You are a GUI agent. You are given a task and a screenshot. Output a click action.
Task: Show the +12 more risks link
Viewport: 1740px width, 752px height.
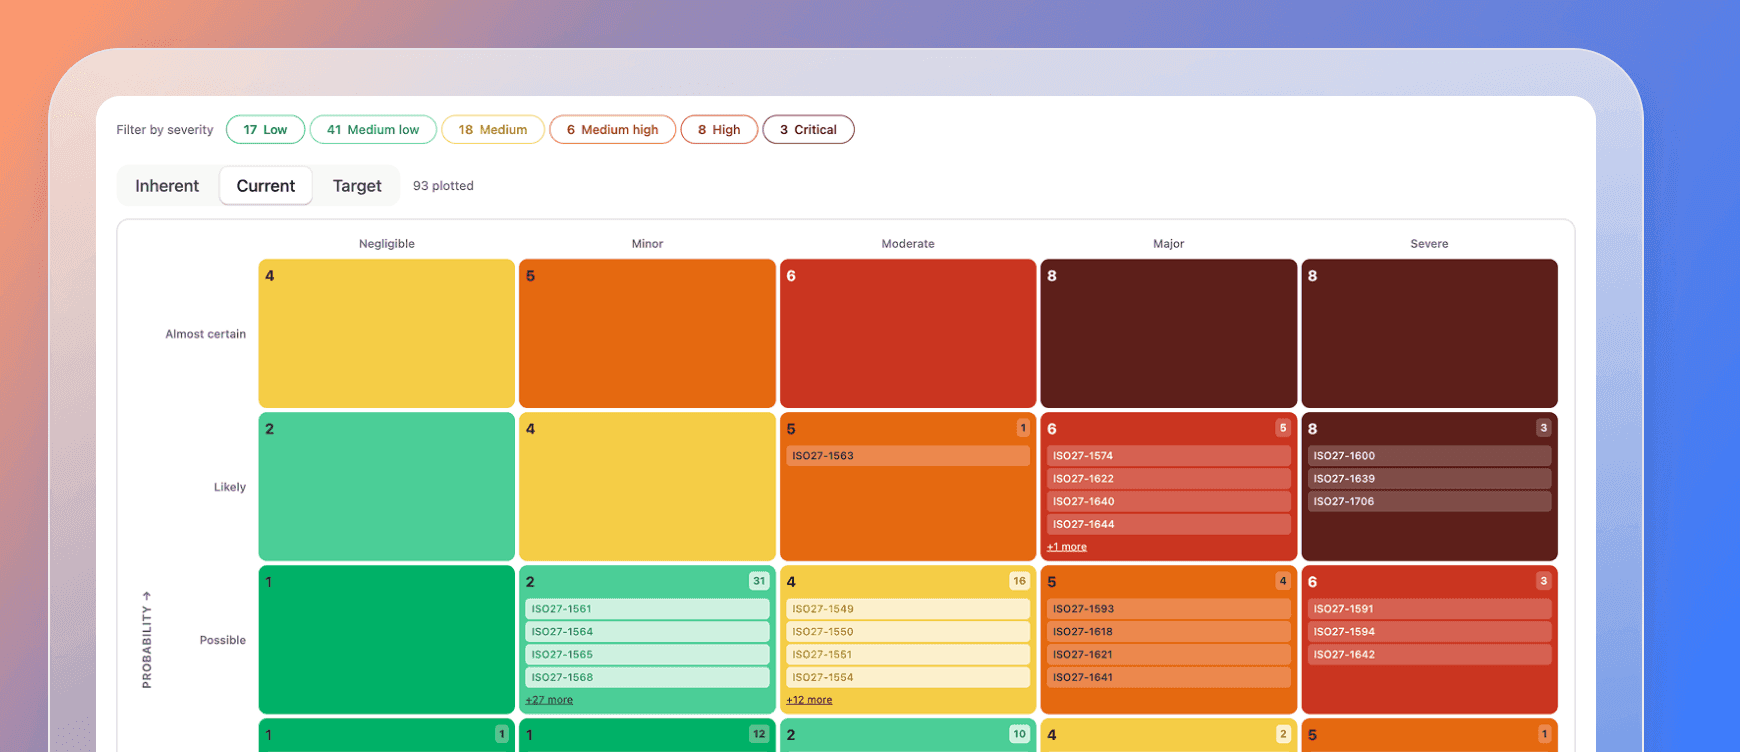[809, 700]
